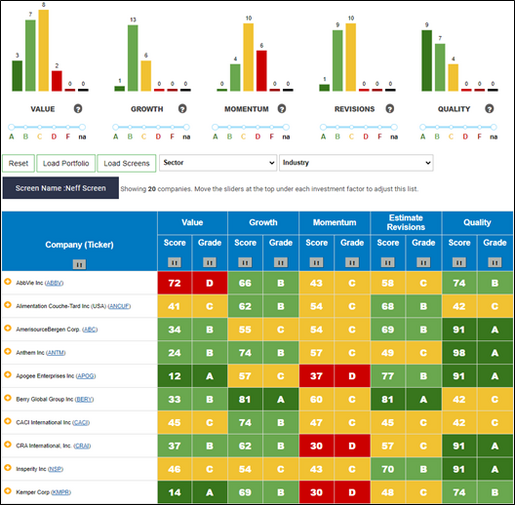Open the ABBV ticker link
The image size is (515, 505).
[x=54, y=283]
